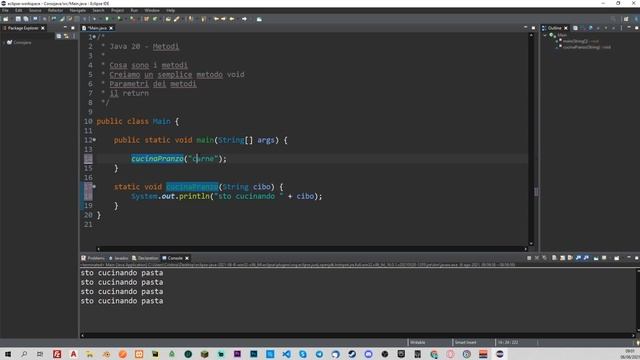Screen dimensions: 640x360
Task: Toggle Scroll Lock in Console toolbar
Action: (562, 258)
